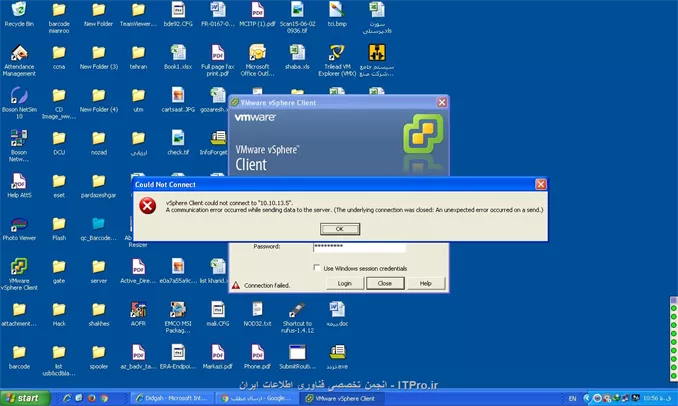
Task: Click the EN language indicator in taskbar
Action: [572, 398]
